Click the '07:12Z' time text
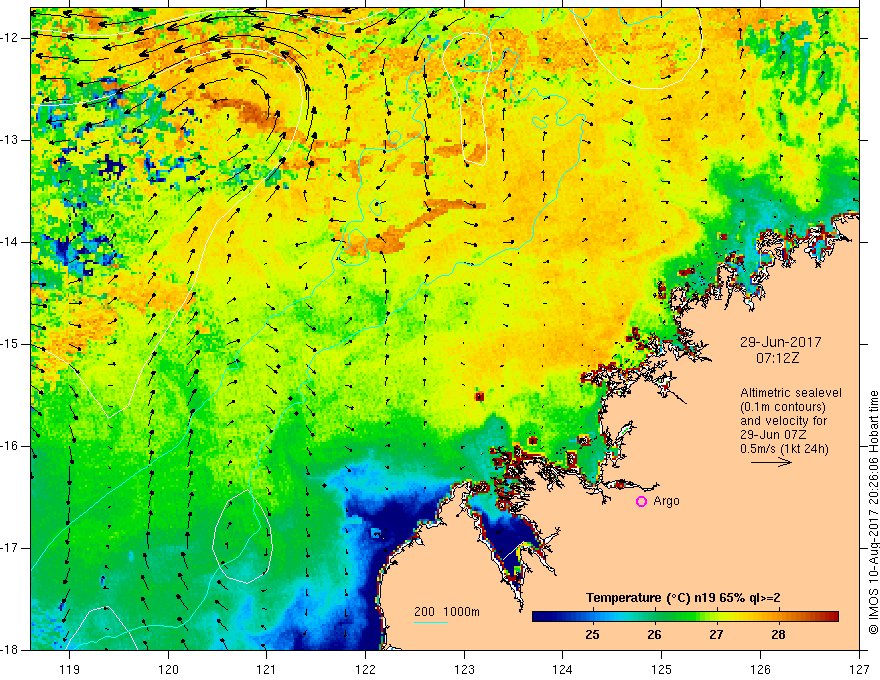This screenshot has height=680, width=880. pos(777,358)
